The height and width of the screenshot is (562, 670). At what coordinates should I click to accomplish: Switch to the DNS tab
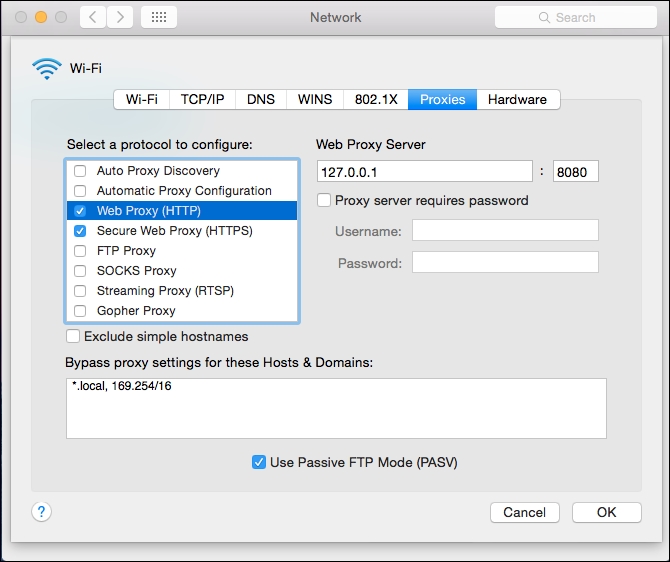260,99
